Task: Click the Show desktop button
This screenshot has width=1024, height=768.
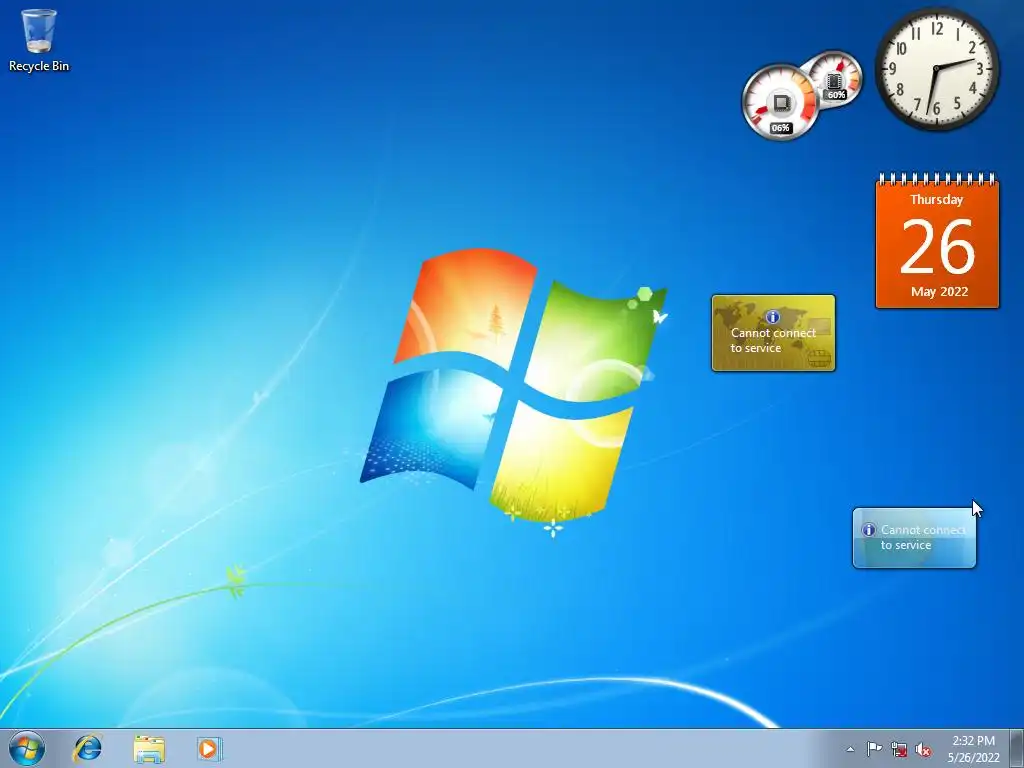Action: pos(1017,748)
